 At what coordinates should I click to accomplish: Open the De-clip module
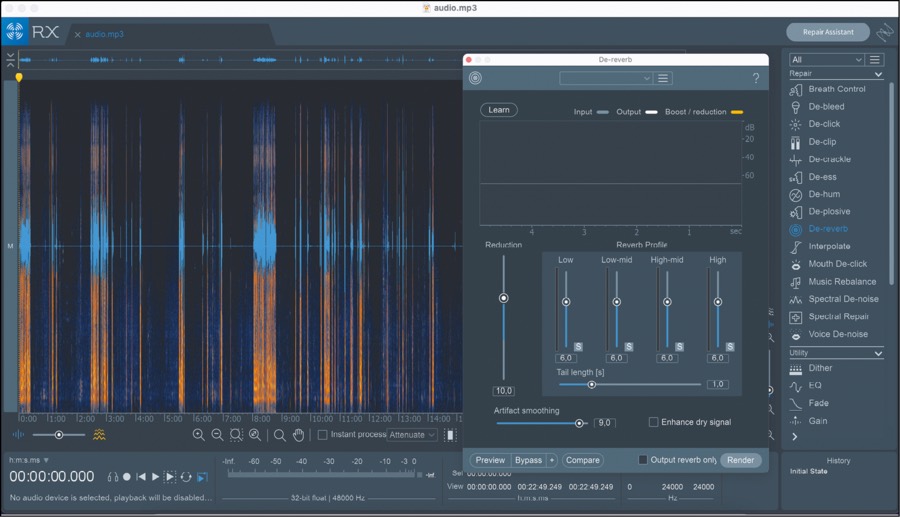[x=813, y=142]
